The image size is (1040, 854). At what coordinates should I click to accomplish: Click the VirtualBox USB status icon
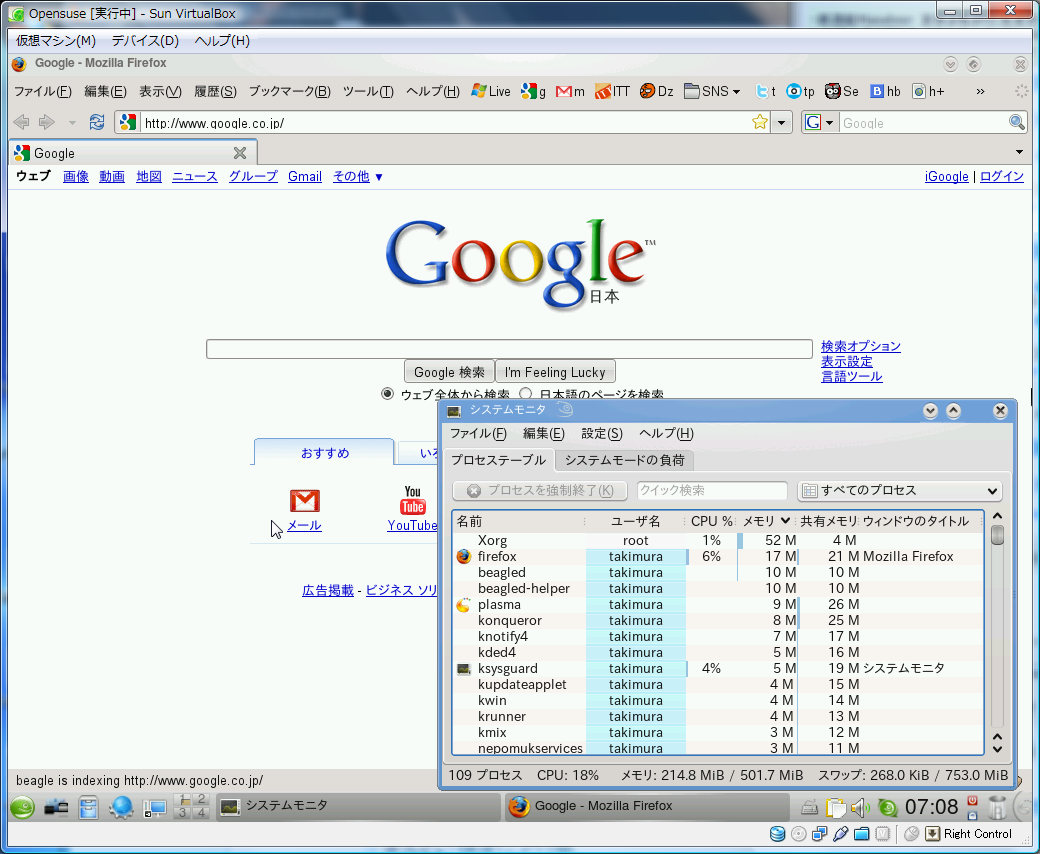pyautogui.click(x=840, y=834)
